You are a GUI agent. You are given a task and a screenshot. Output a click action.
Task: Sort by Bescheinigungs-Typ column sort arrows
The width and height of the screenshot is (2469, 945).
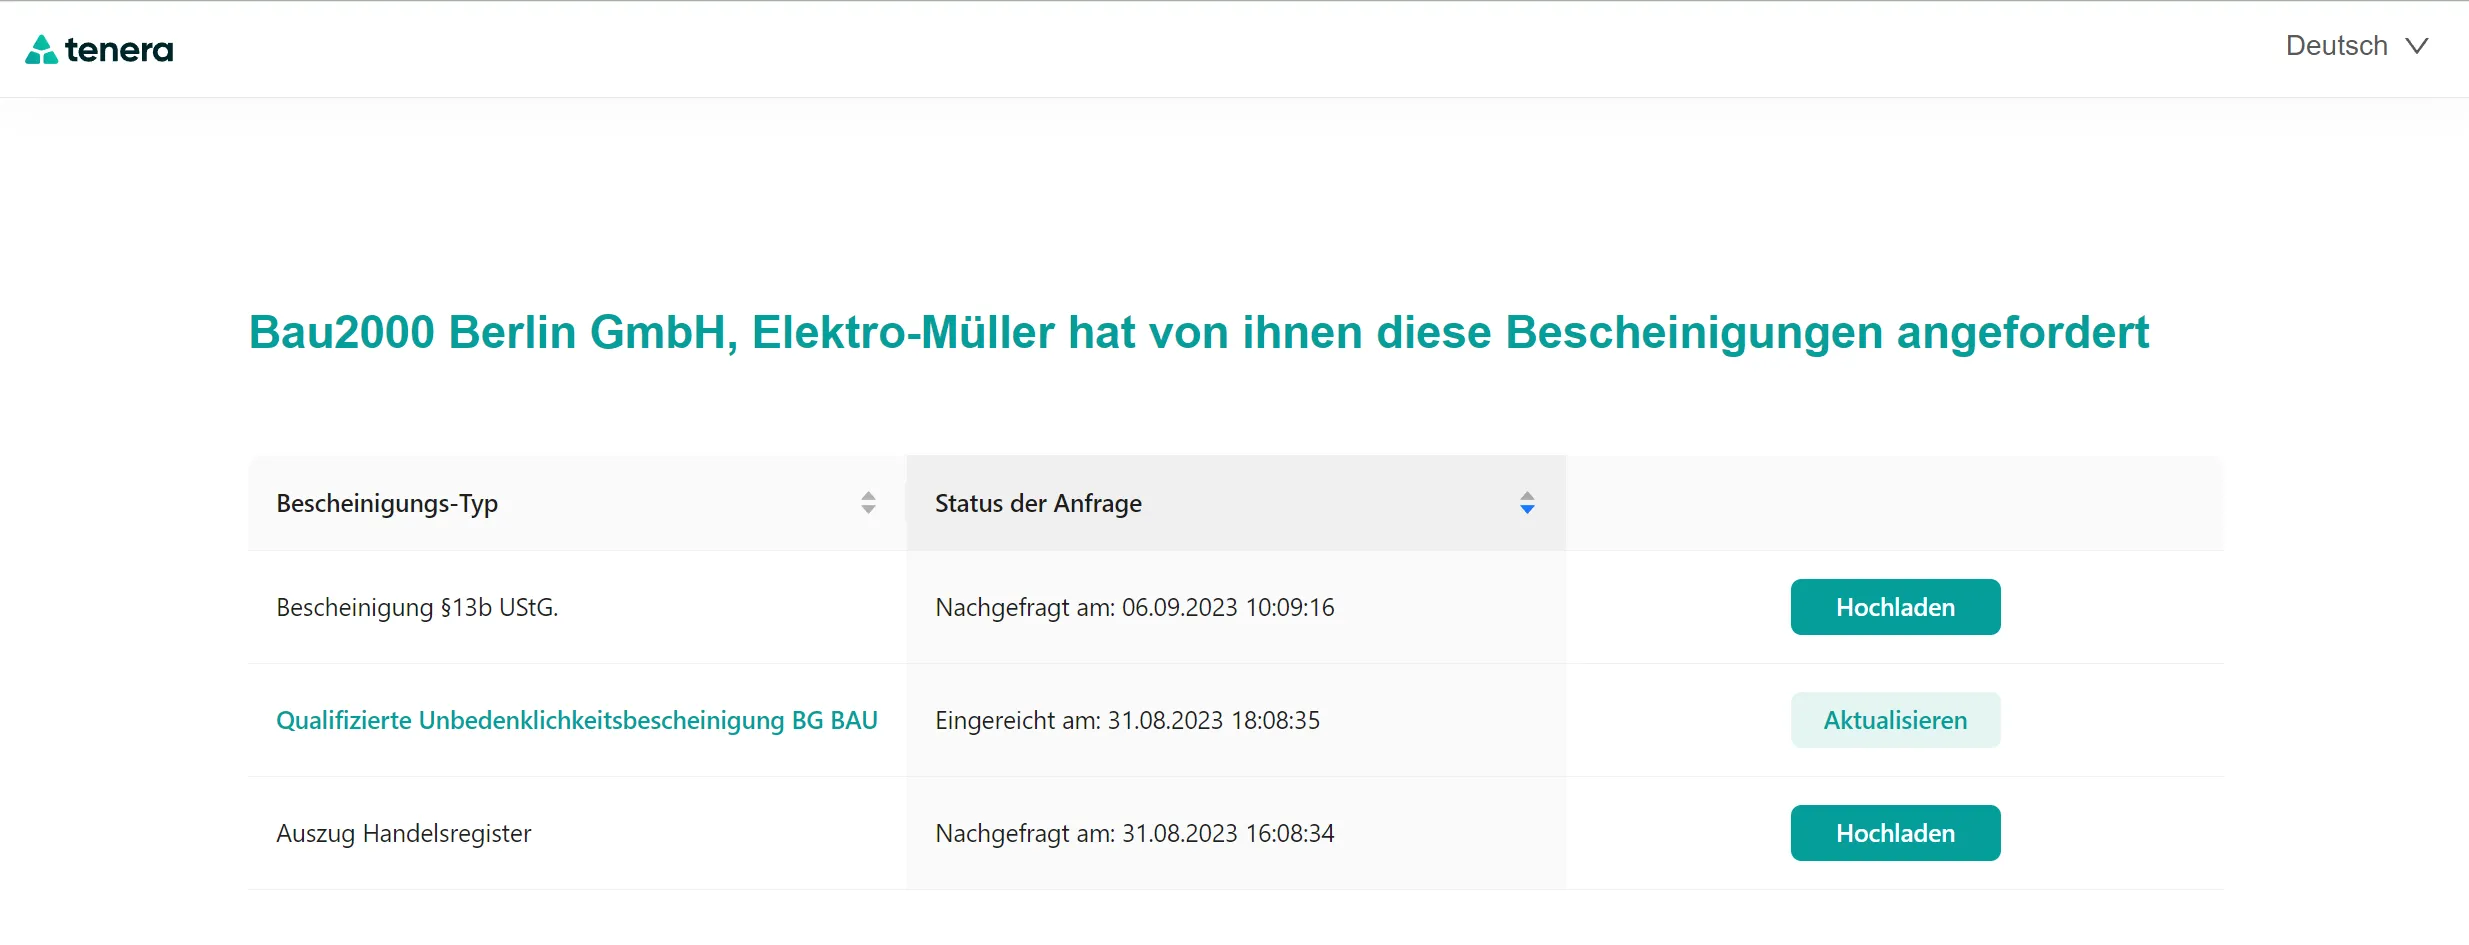(x=868, y=503)
